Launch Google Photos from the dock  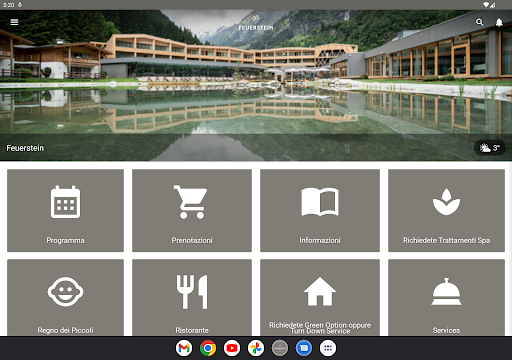(256, 348)
